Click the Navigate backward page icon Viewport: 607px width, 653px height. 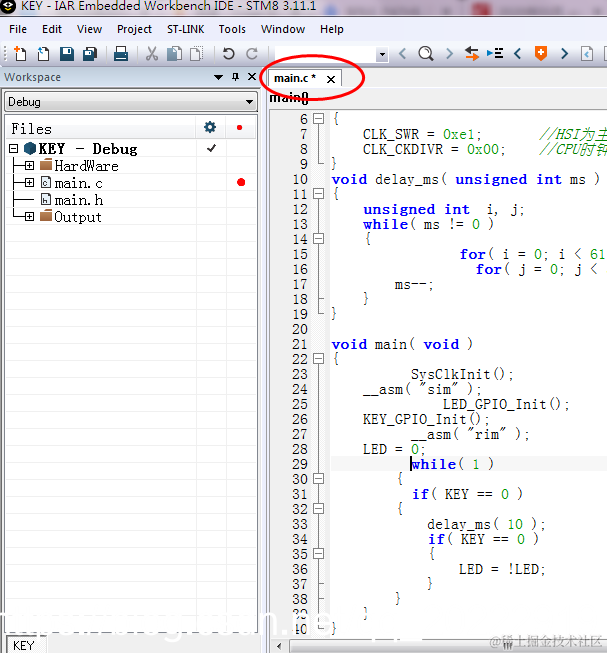click(x=587, y=54)
